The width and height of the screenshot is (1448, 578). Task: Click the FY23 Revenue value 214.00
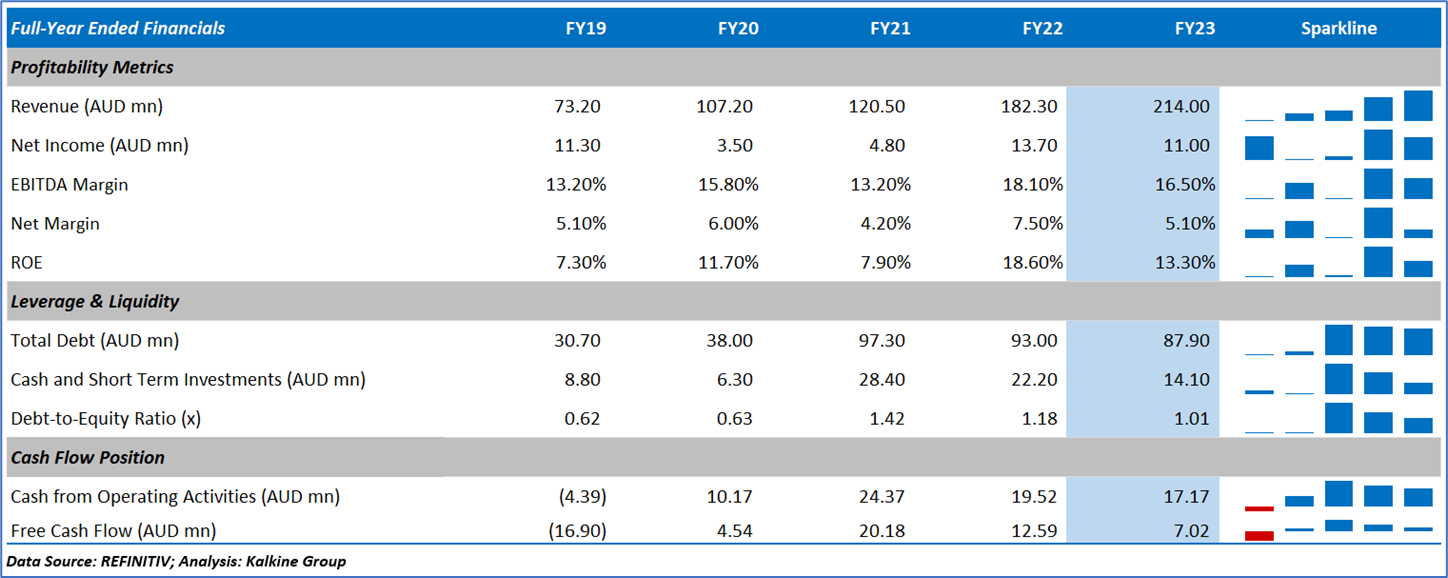[x=1180, y=106]
